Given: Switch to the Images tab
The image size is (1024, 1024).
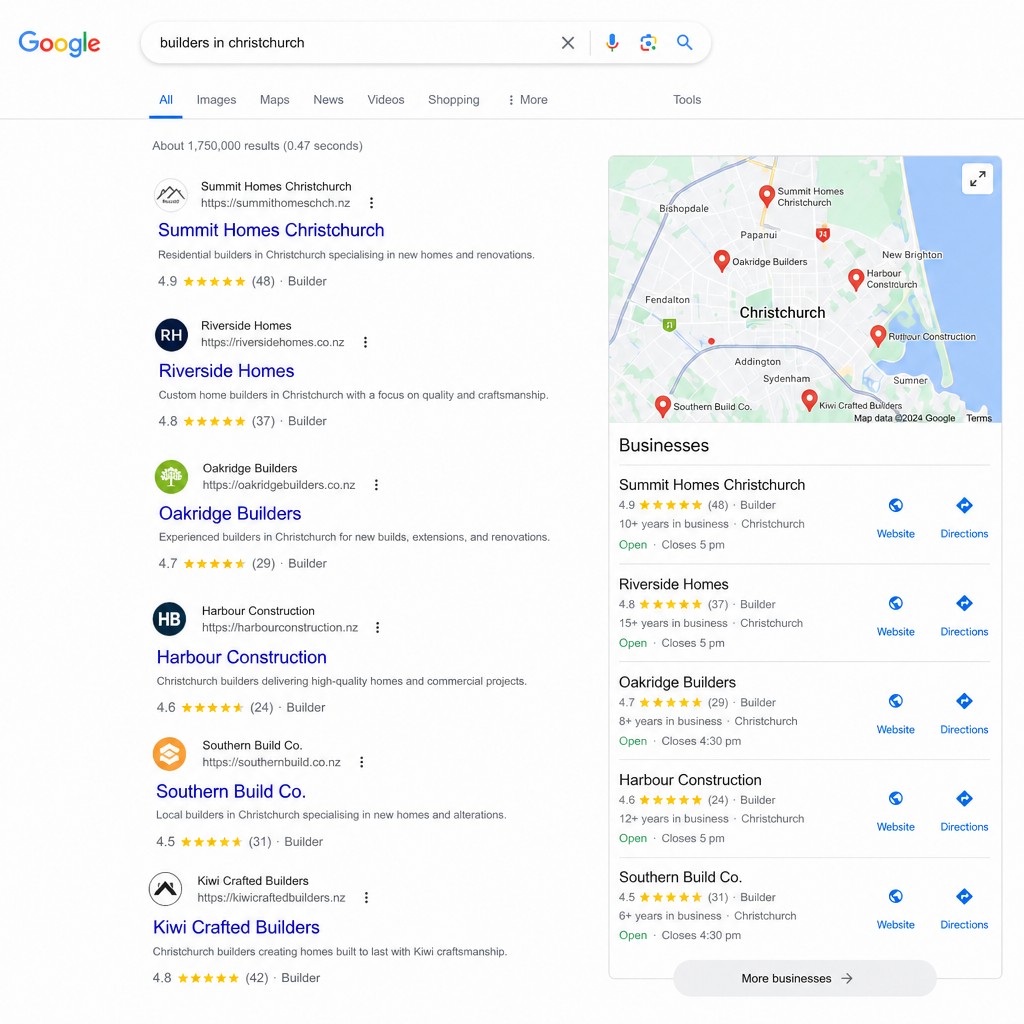Looking at the screenshot, I should (x=216, y=100).
